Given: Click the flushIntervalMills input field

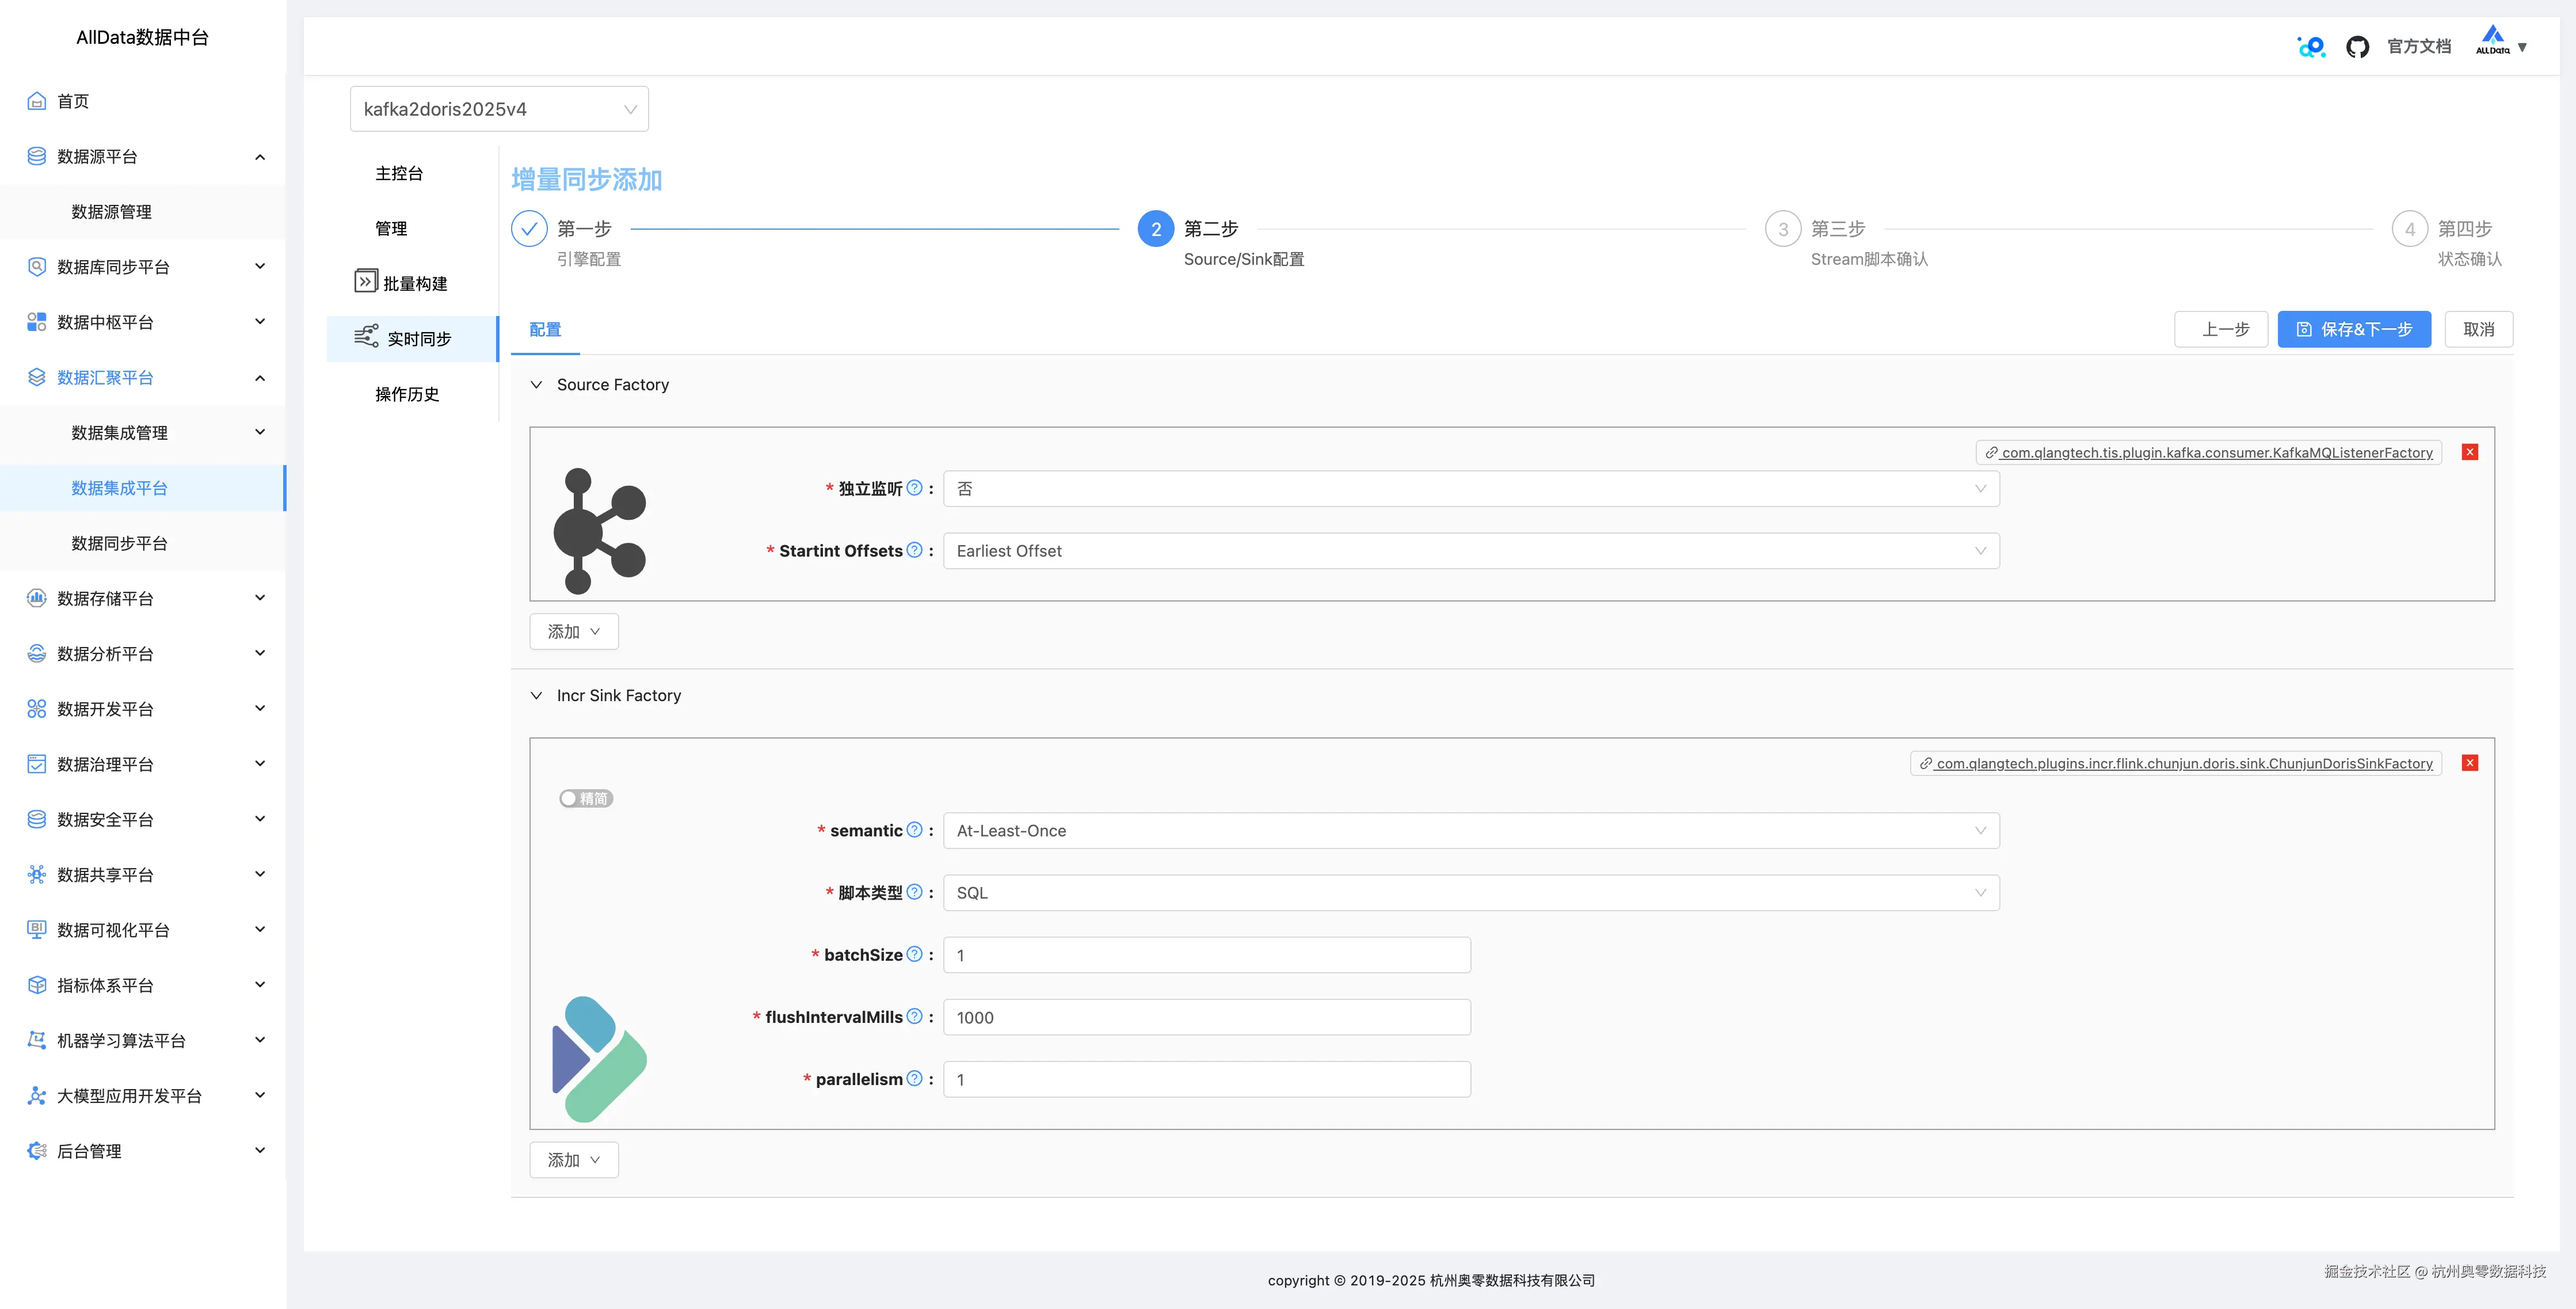Looking at the screenshot, I should pos(1206,1017).
